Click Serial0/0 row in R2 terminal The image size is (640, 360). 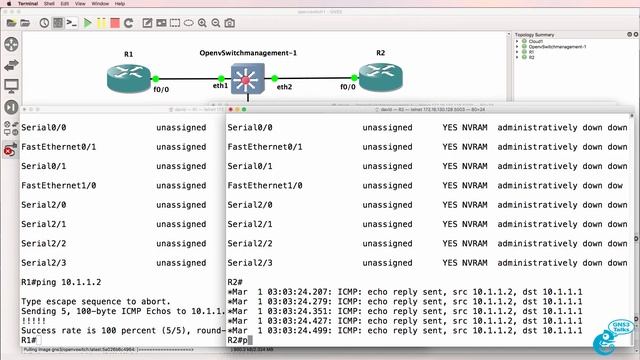click(427, 127)
